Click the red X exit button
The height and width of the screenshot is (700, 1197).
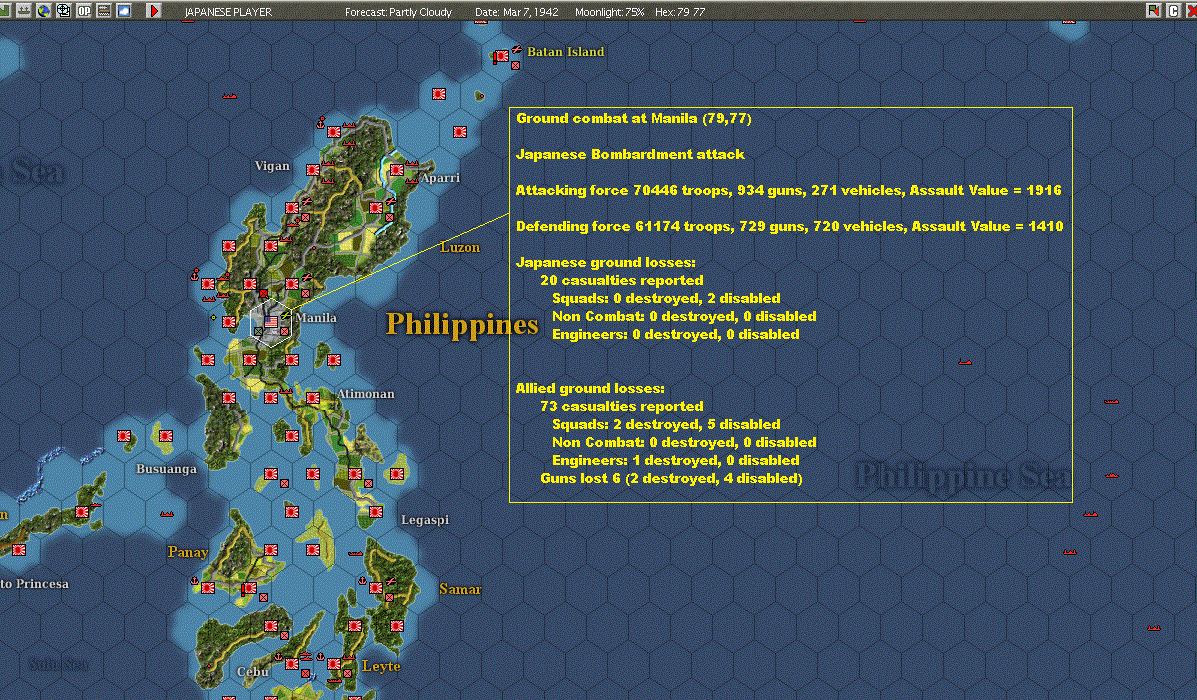(x=1191, y=11)
